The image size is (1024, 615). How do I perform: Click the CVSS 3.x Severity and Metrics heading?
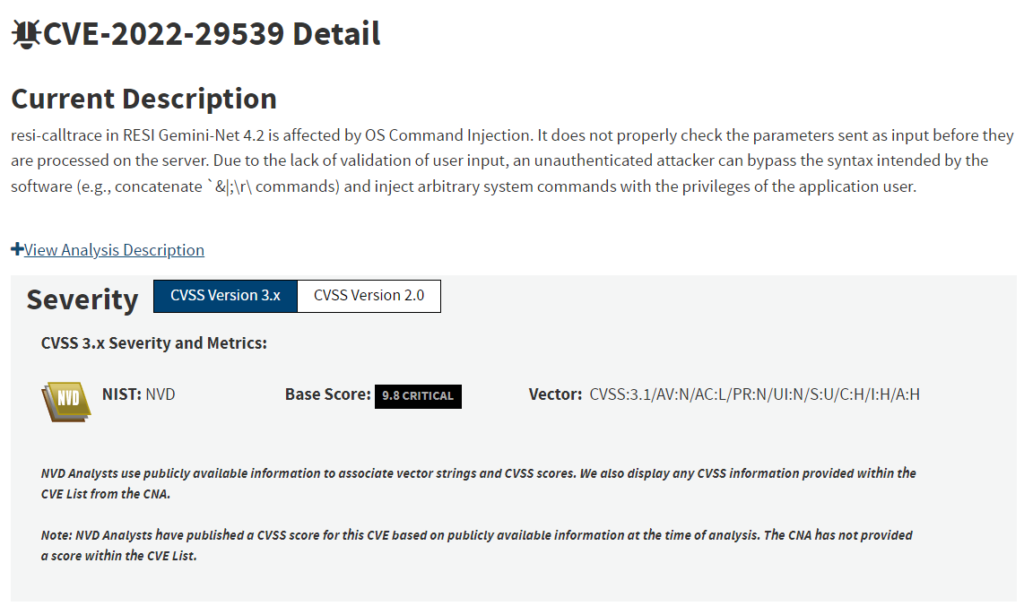click(154, 344)
